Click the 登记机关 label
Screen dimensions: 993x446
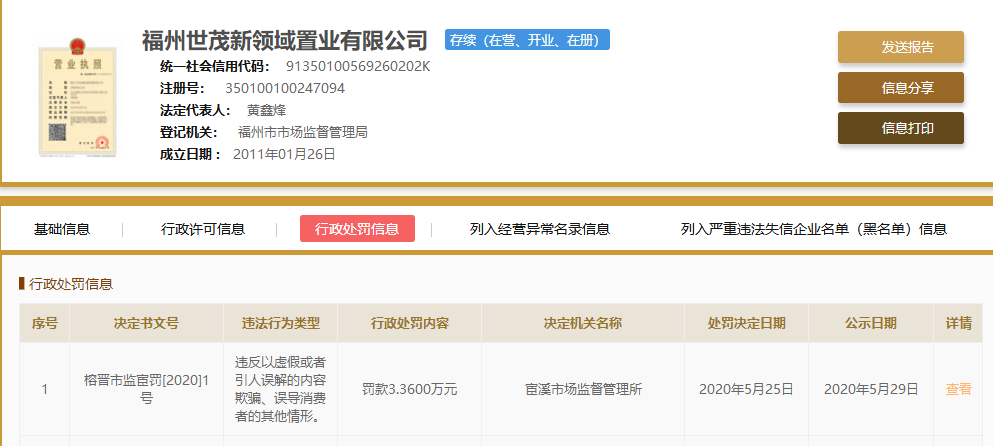coord(189,132)
